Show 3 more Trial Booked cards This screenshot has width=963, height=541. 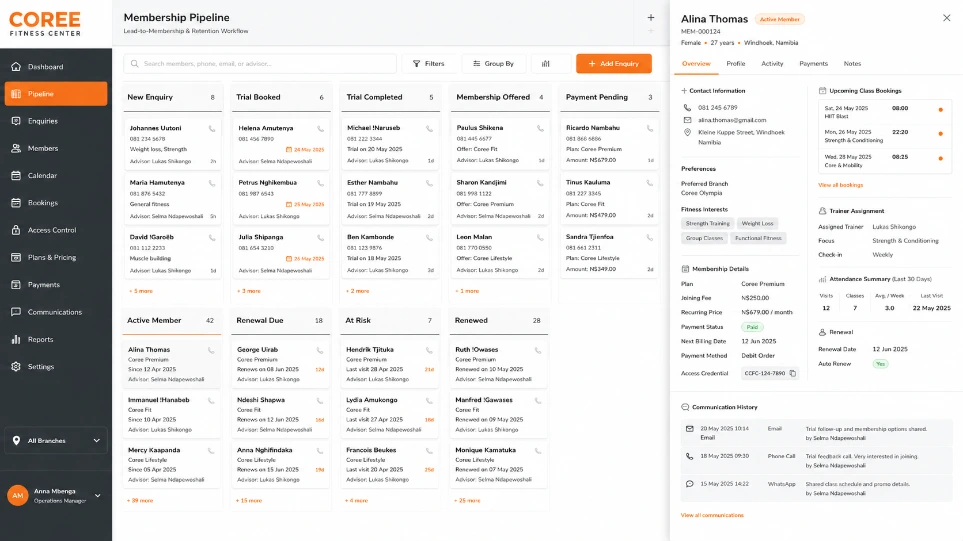click(249, 291)
